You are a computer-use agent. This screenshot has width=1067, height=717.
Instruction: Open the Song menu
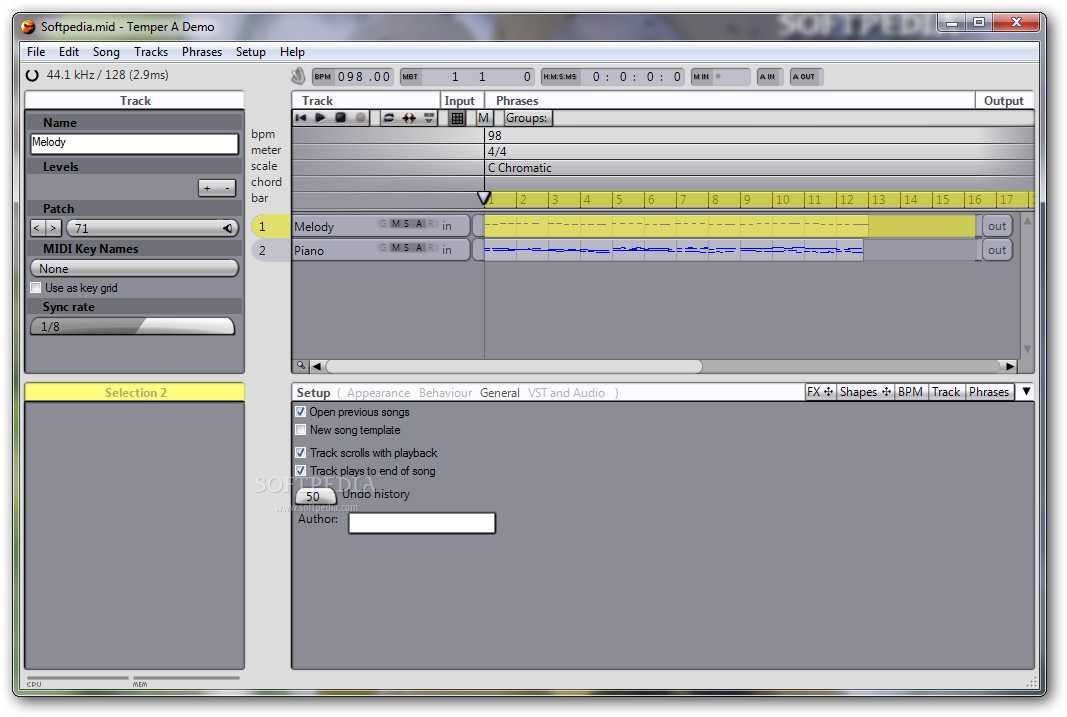click(106, 52)
